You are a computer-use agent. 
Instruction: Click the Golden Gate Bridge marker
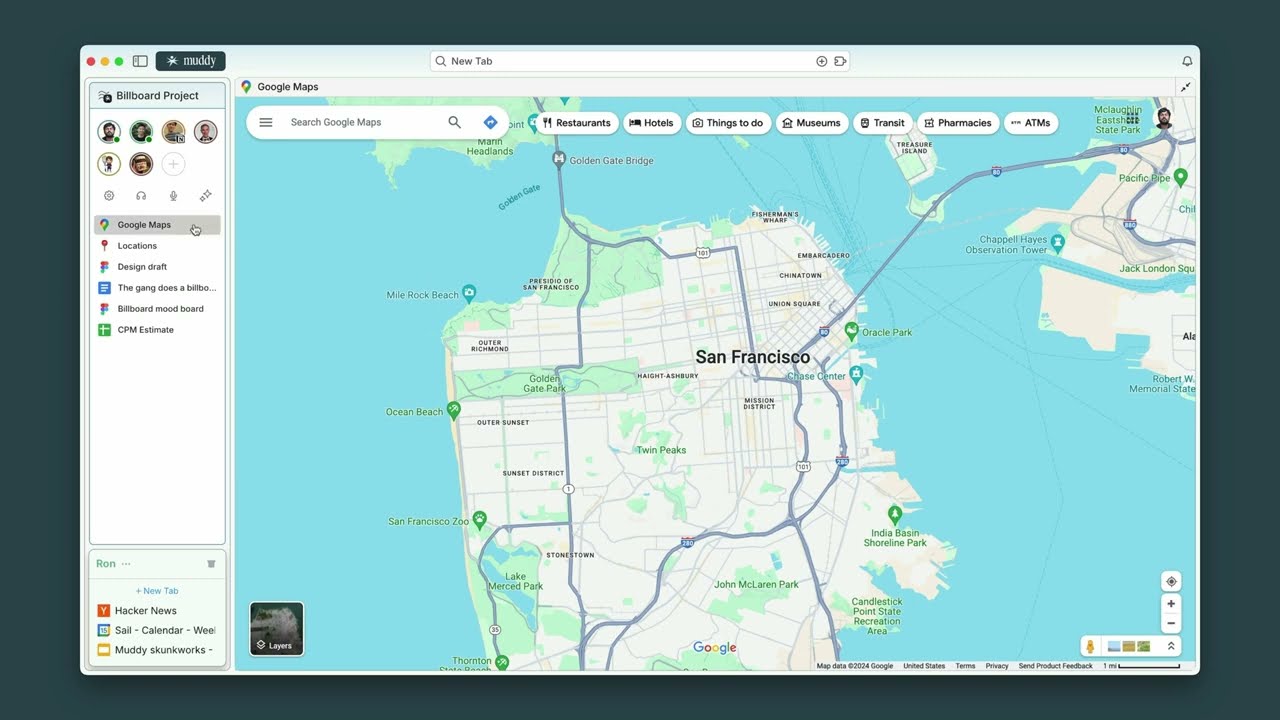[x=560, y=159]
